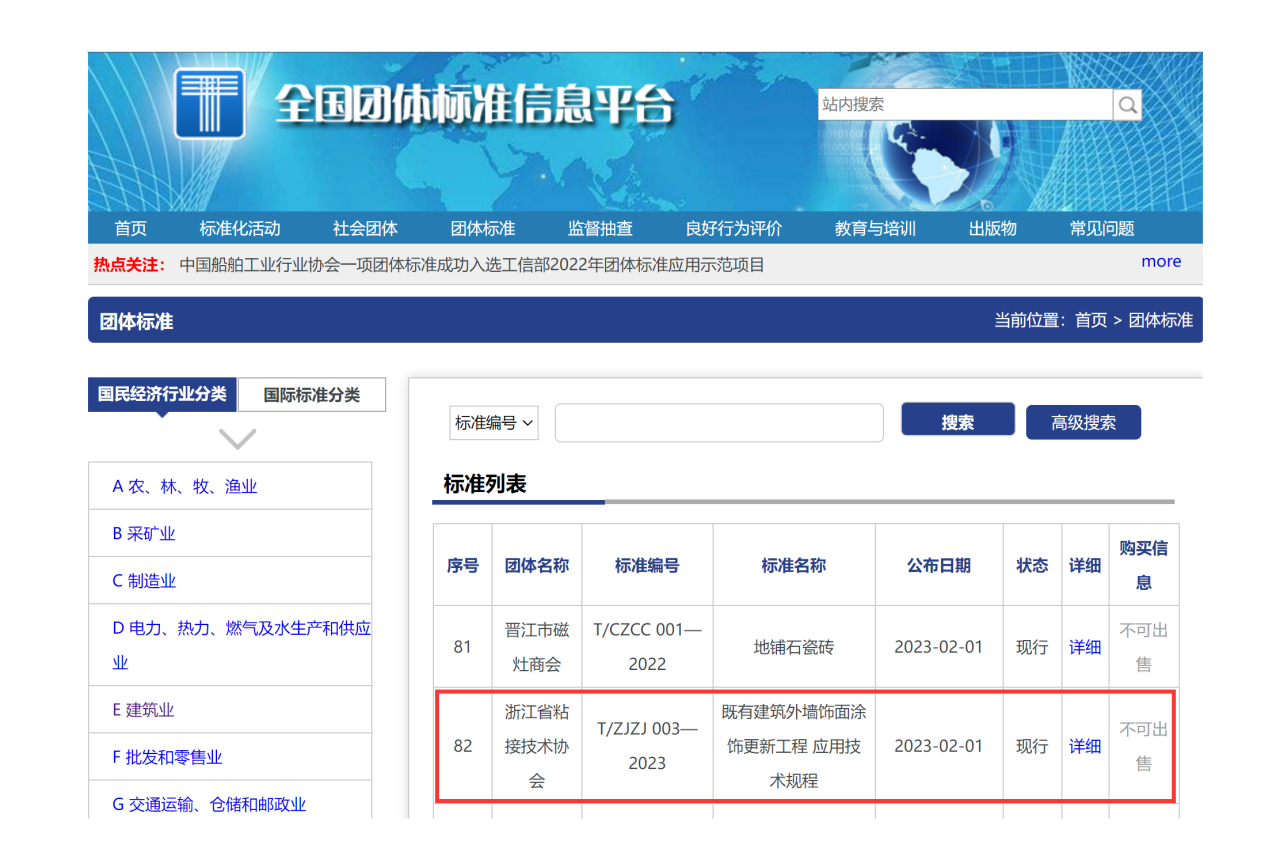
Task: Open 团体标准 in navigation bar
Action: (483, 229)
